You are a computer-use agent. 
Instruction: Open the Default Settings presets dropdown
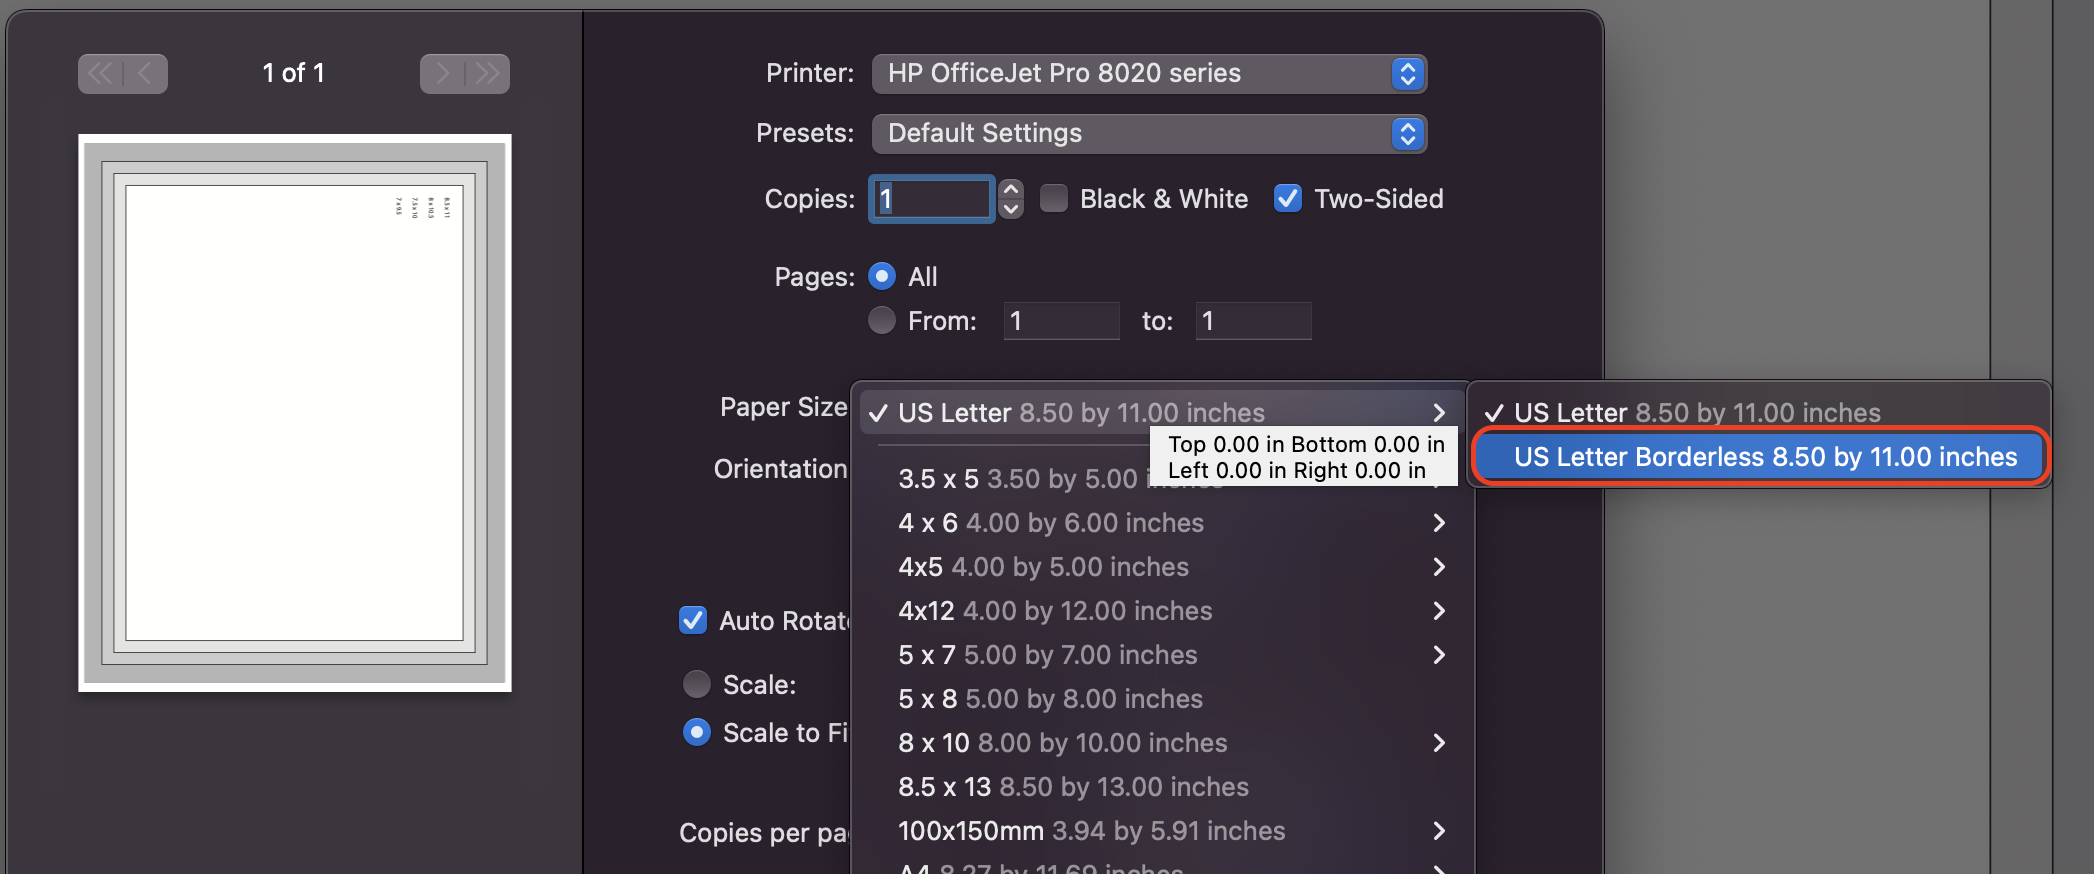[x=1148, y=133]
